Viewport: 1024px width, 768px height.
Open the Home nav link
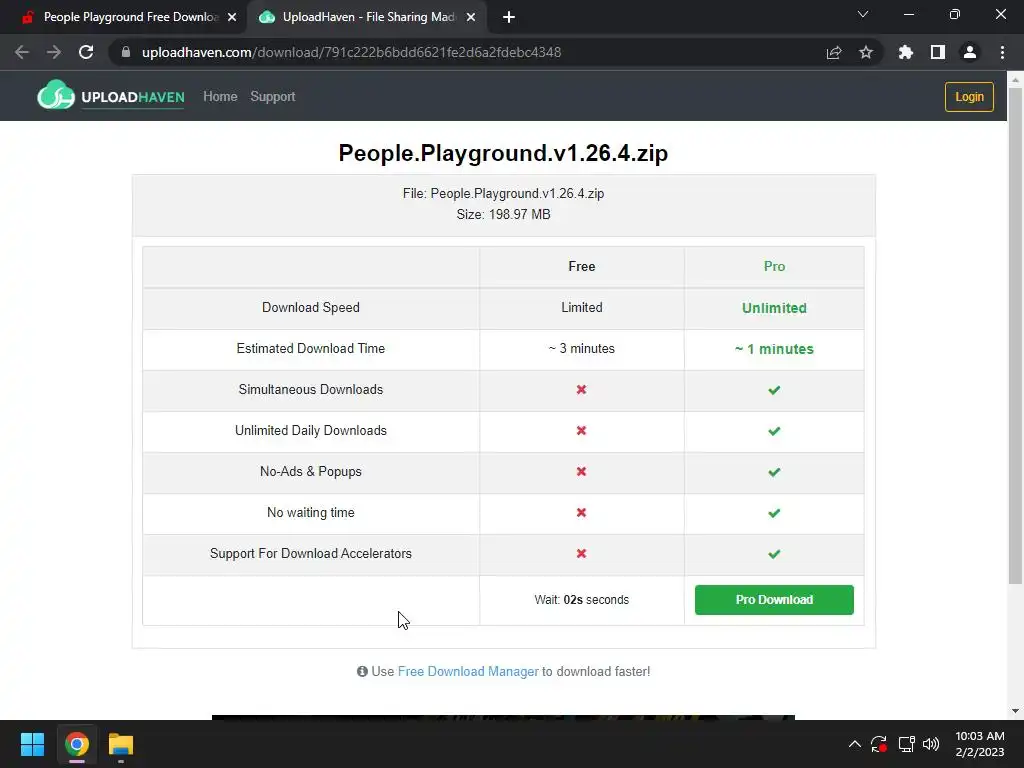point(220,97)
